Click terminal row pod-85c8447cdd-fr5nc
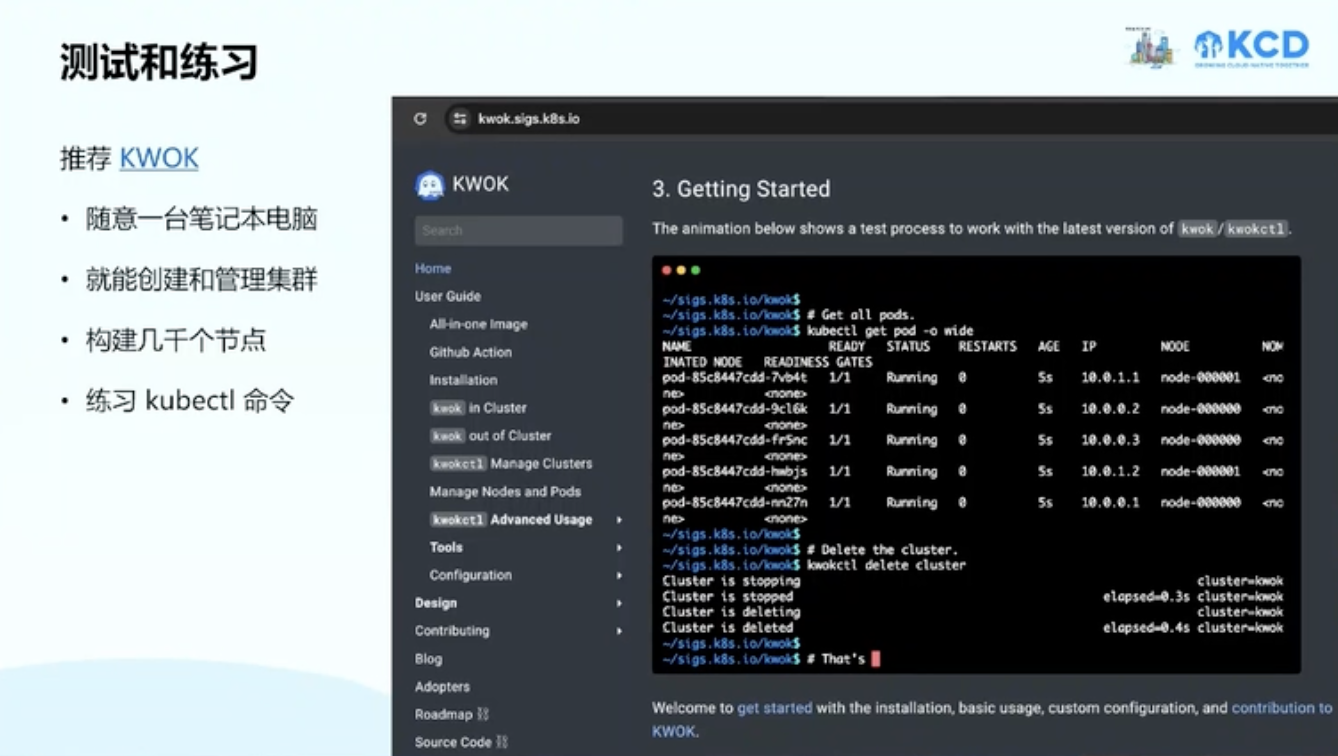Viewport: 1338px width, 756px height. click(972, 440)
